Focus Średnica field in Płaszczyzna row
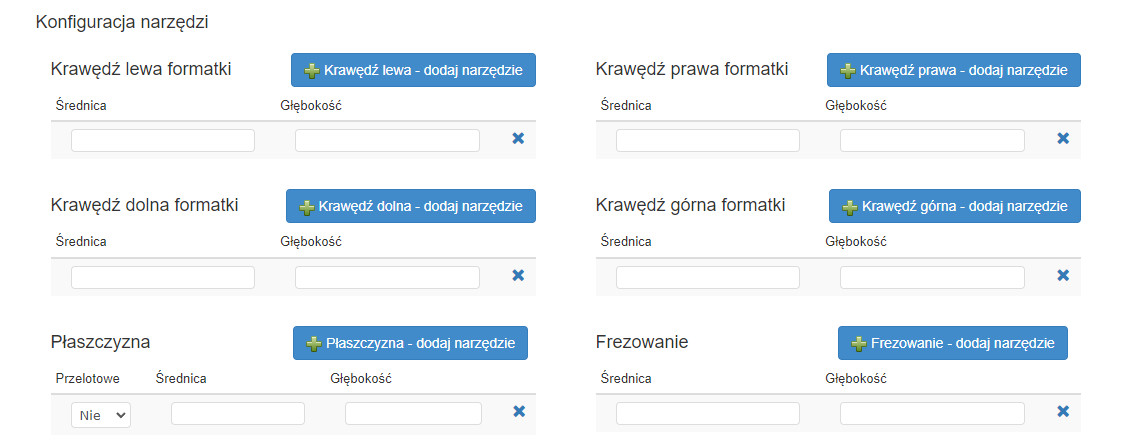The height and width of the screenshot is (442, 1128). tap(238, 413)
